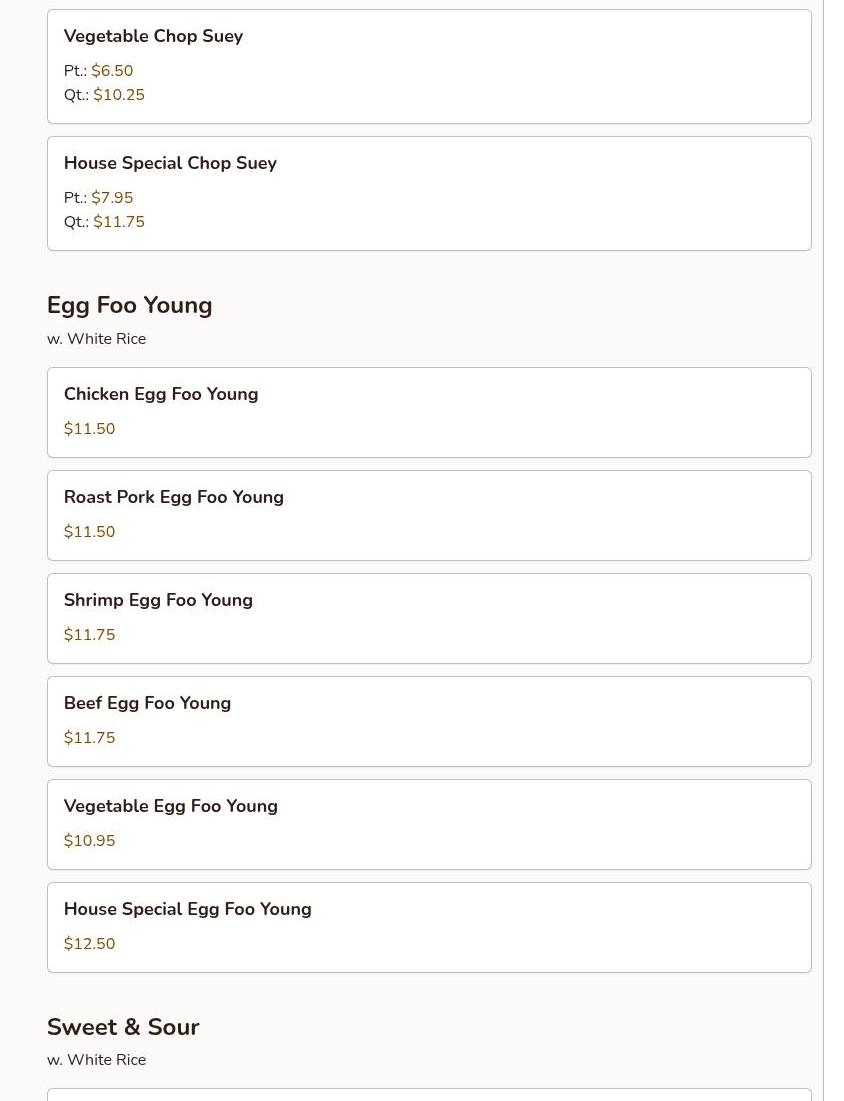Click the Sweet & Sour section heading
The height and width of the screenshot is (1101, 844).
123,1027
